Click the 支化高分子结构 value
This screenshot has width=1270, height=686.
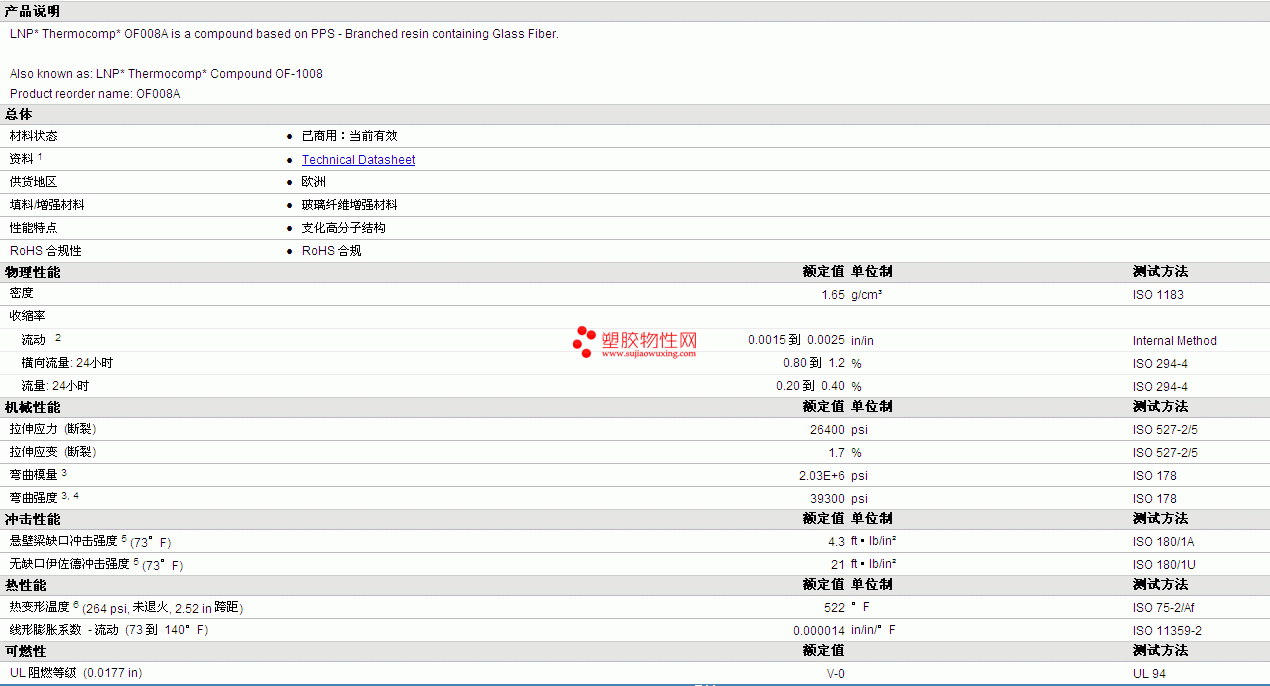(x=344, y=228)
